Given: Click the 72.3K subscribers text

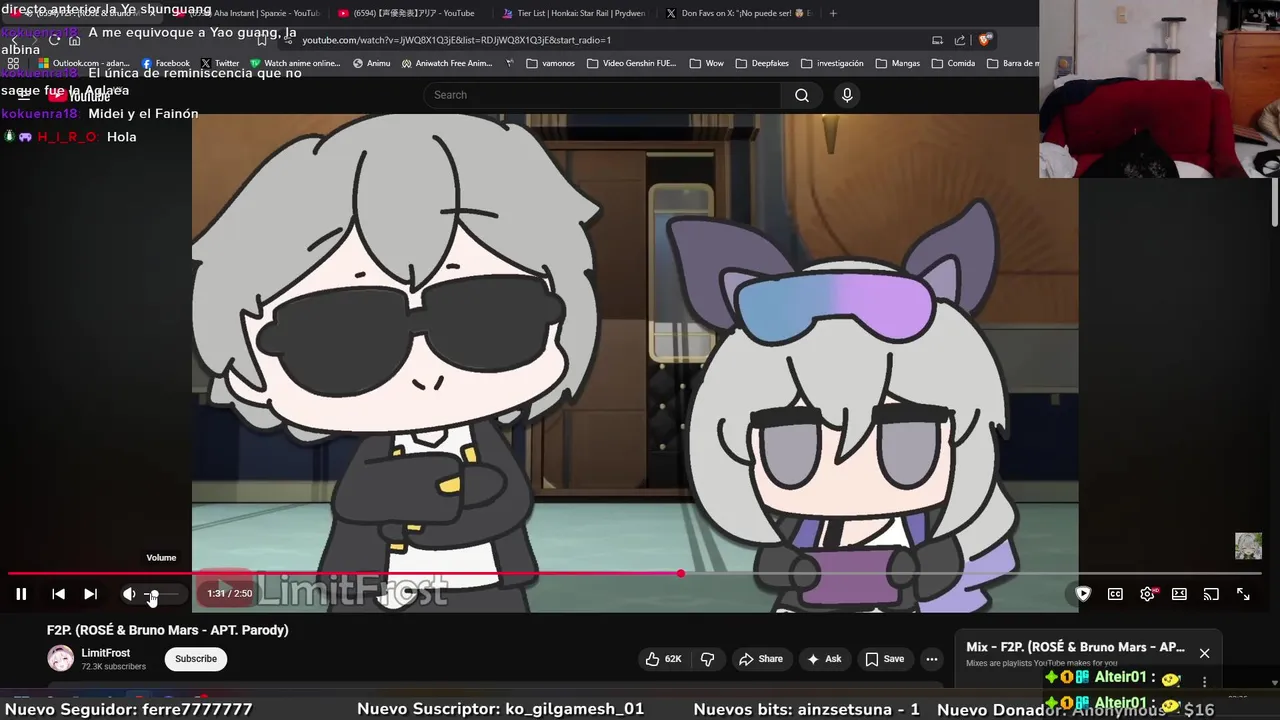Looking at the screenshot, I should (x=114, y=667).
